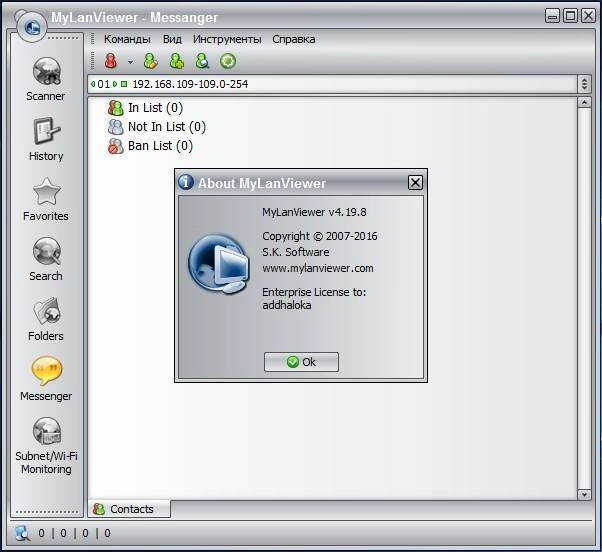The image size is (602, 552).
Task: Click the next range arrow after 01
Action: click(115, 84)
